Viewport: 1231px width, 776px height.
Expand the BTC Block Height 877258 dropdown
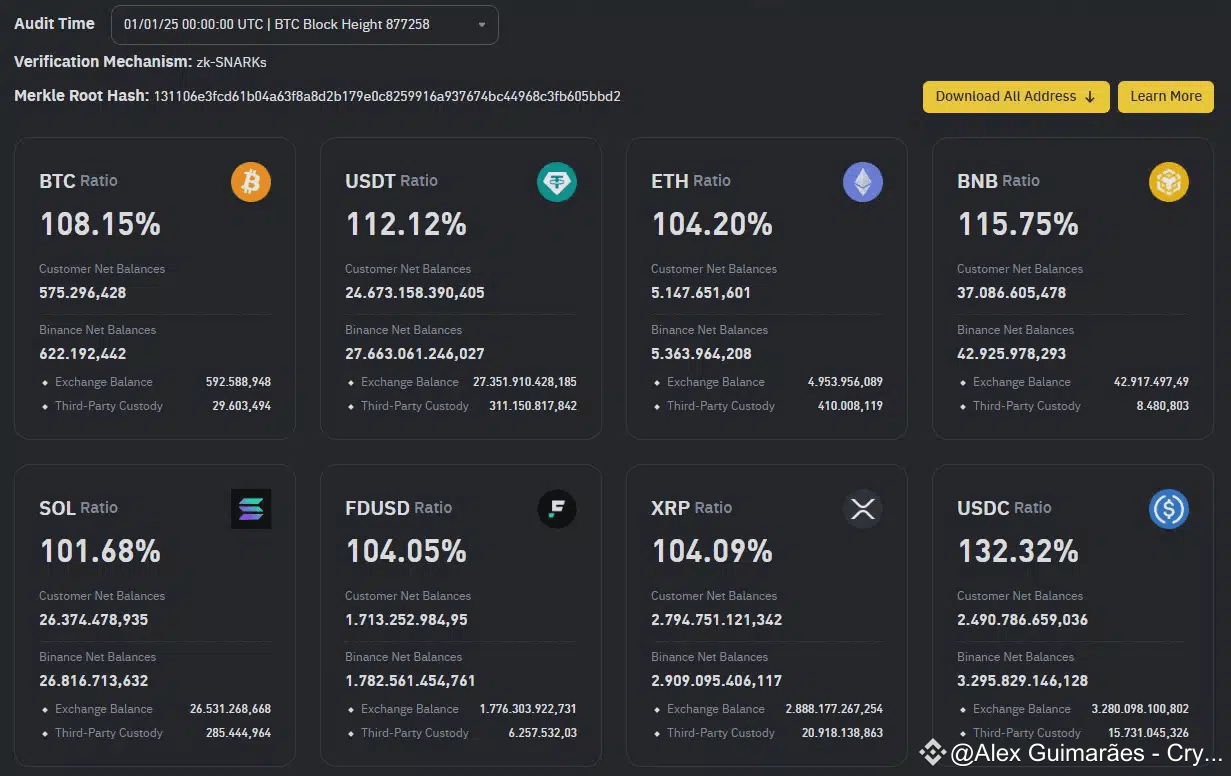304,24
